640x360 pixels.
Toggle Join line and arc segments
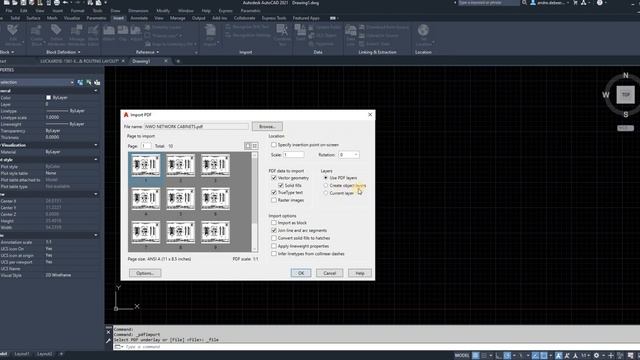[274, 231]
